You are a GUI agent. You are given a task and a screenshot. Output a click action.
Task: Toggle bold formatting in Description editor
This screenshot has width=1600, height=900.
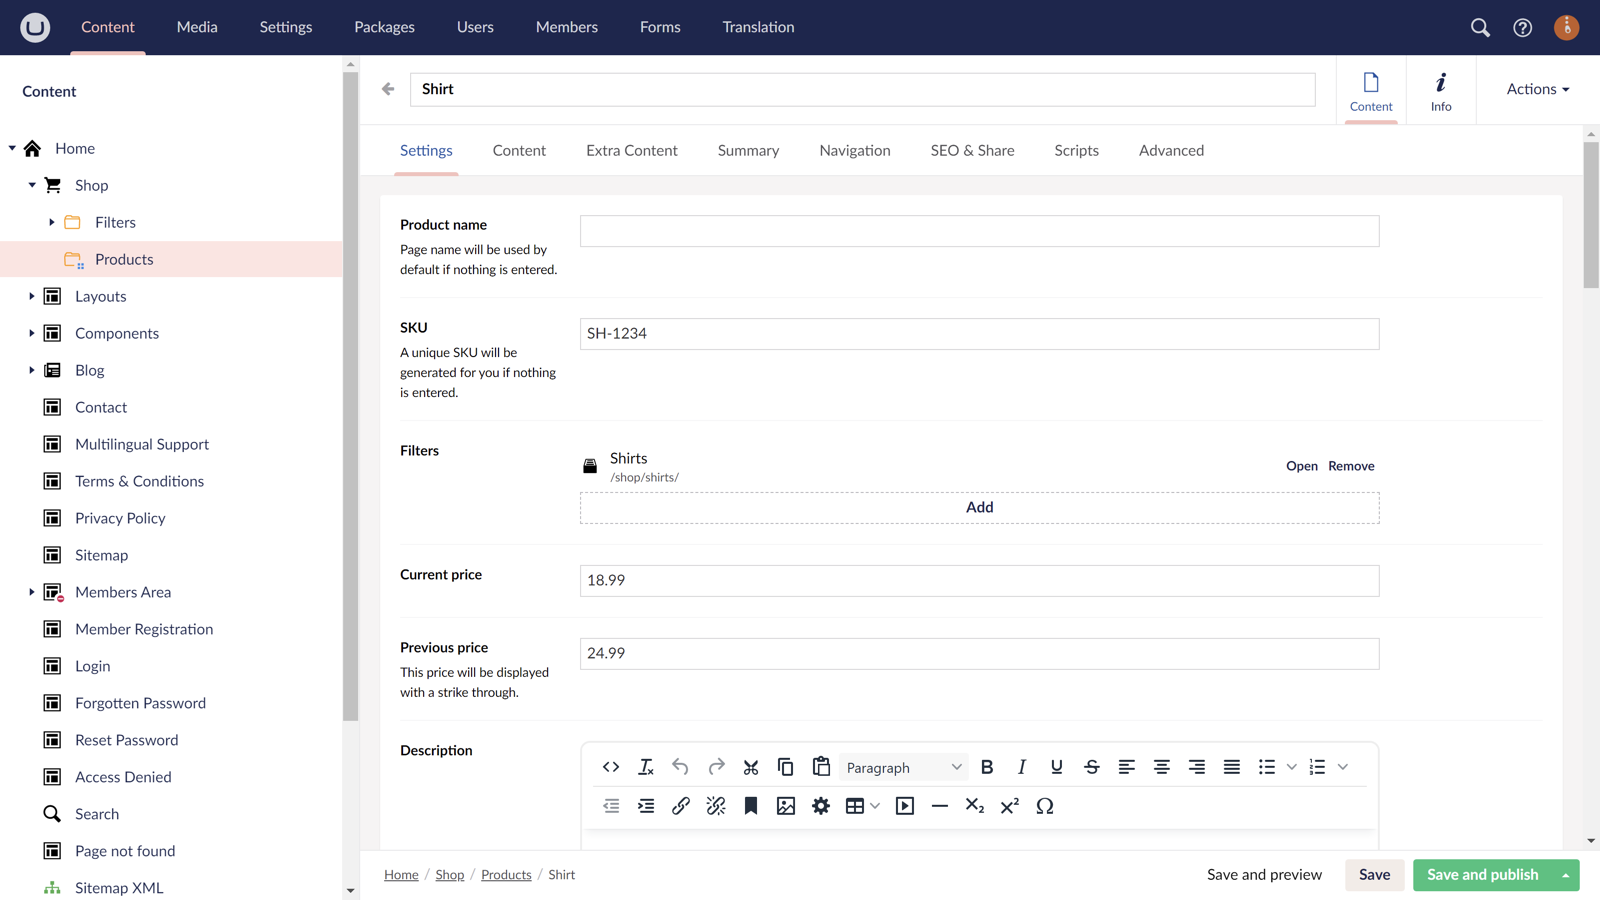pos(987,767)
